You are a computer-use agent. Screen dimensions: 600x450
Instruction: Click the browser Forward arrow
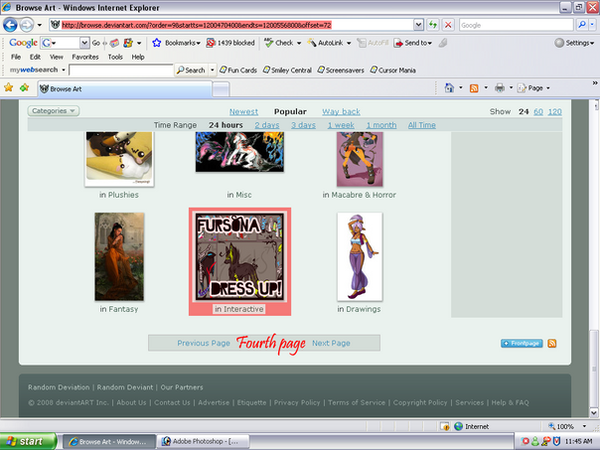[x=26, y=25]
